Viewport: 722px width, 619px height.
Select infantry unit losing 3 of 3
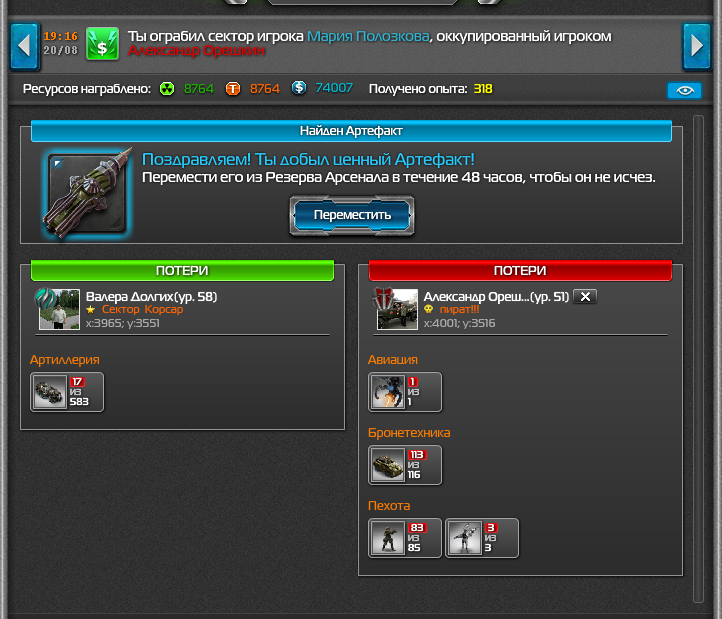click(482, 538)
